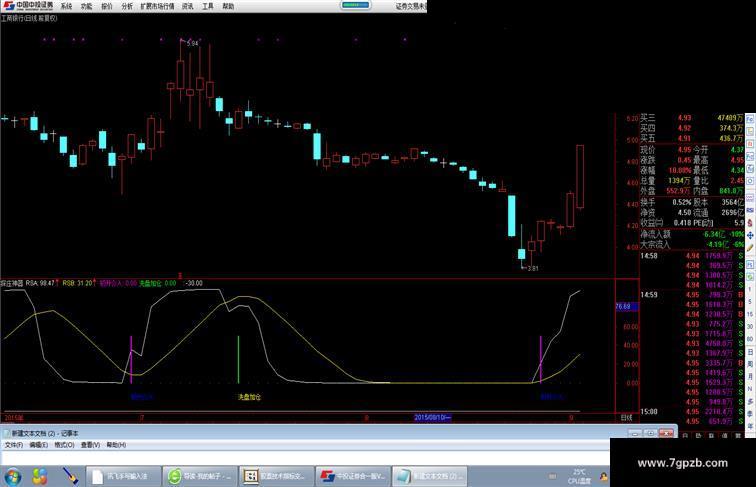Click the 洗盘加仓 yellow label in indicator
The image size is (756, 487).
(249, 397)
